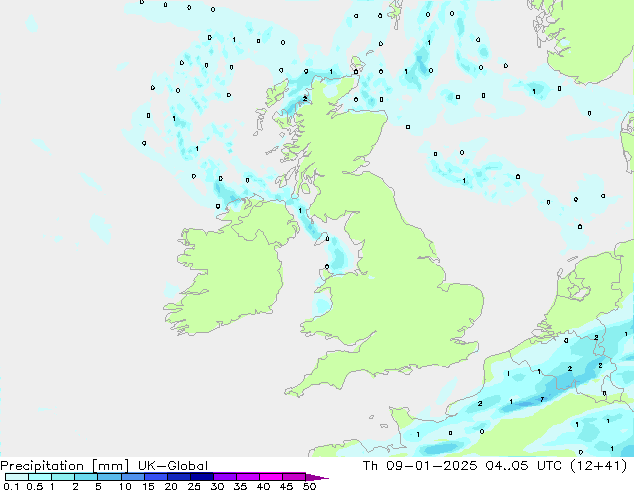Pick the 40–45 mm magenta legend box
This screenshot has height=490, width=634.
(x=271, y=477)
